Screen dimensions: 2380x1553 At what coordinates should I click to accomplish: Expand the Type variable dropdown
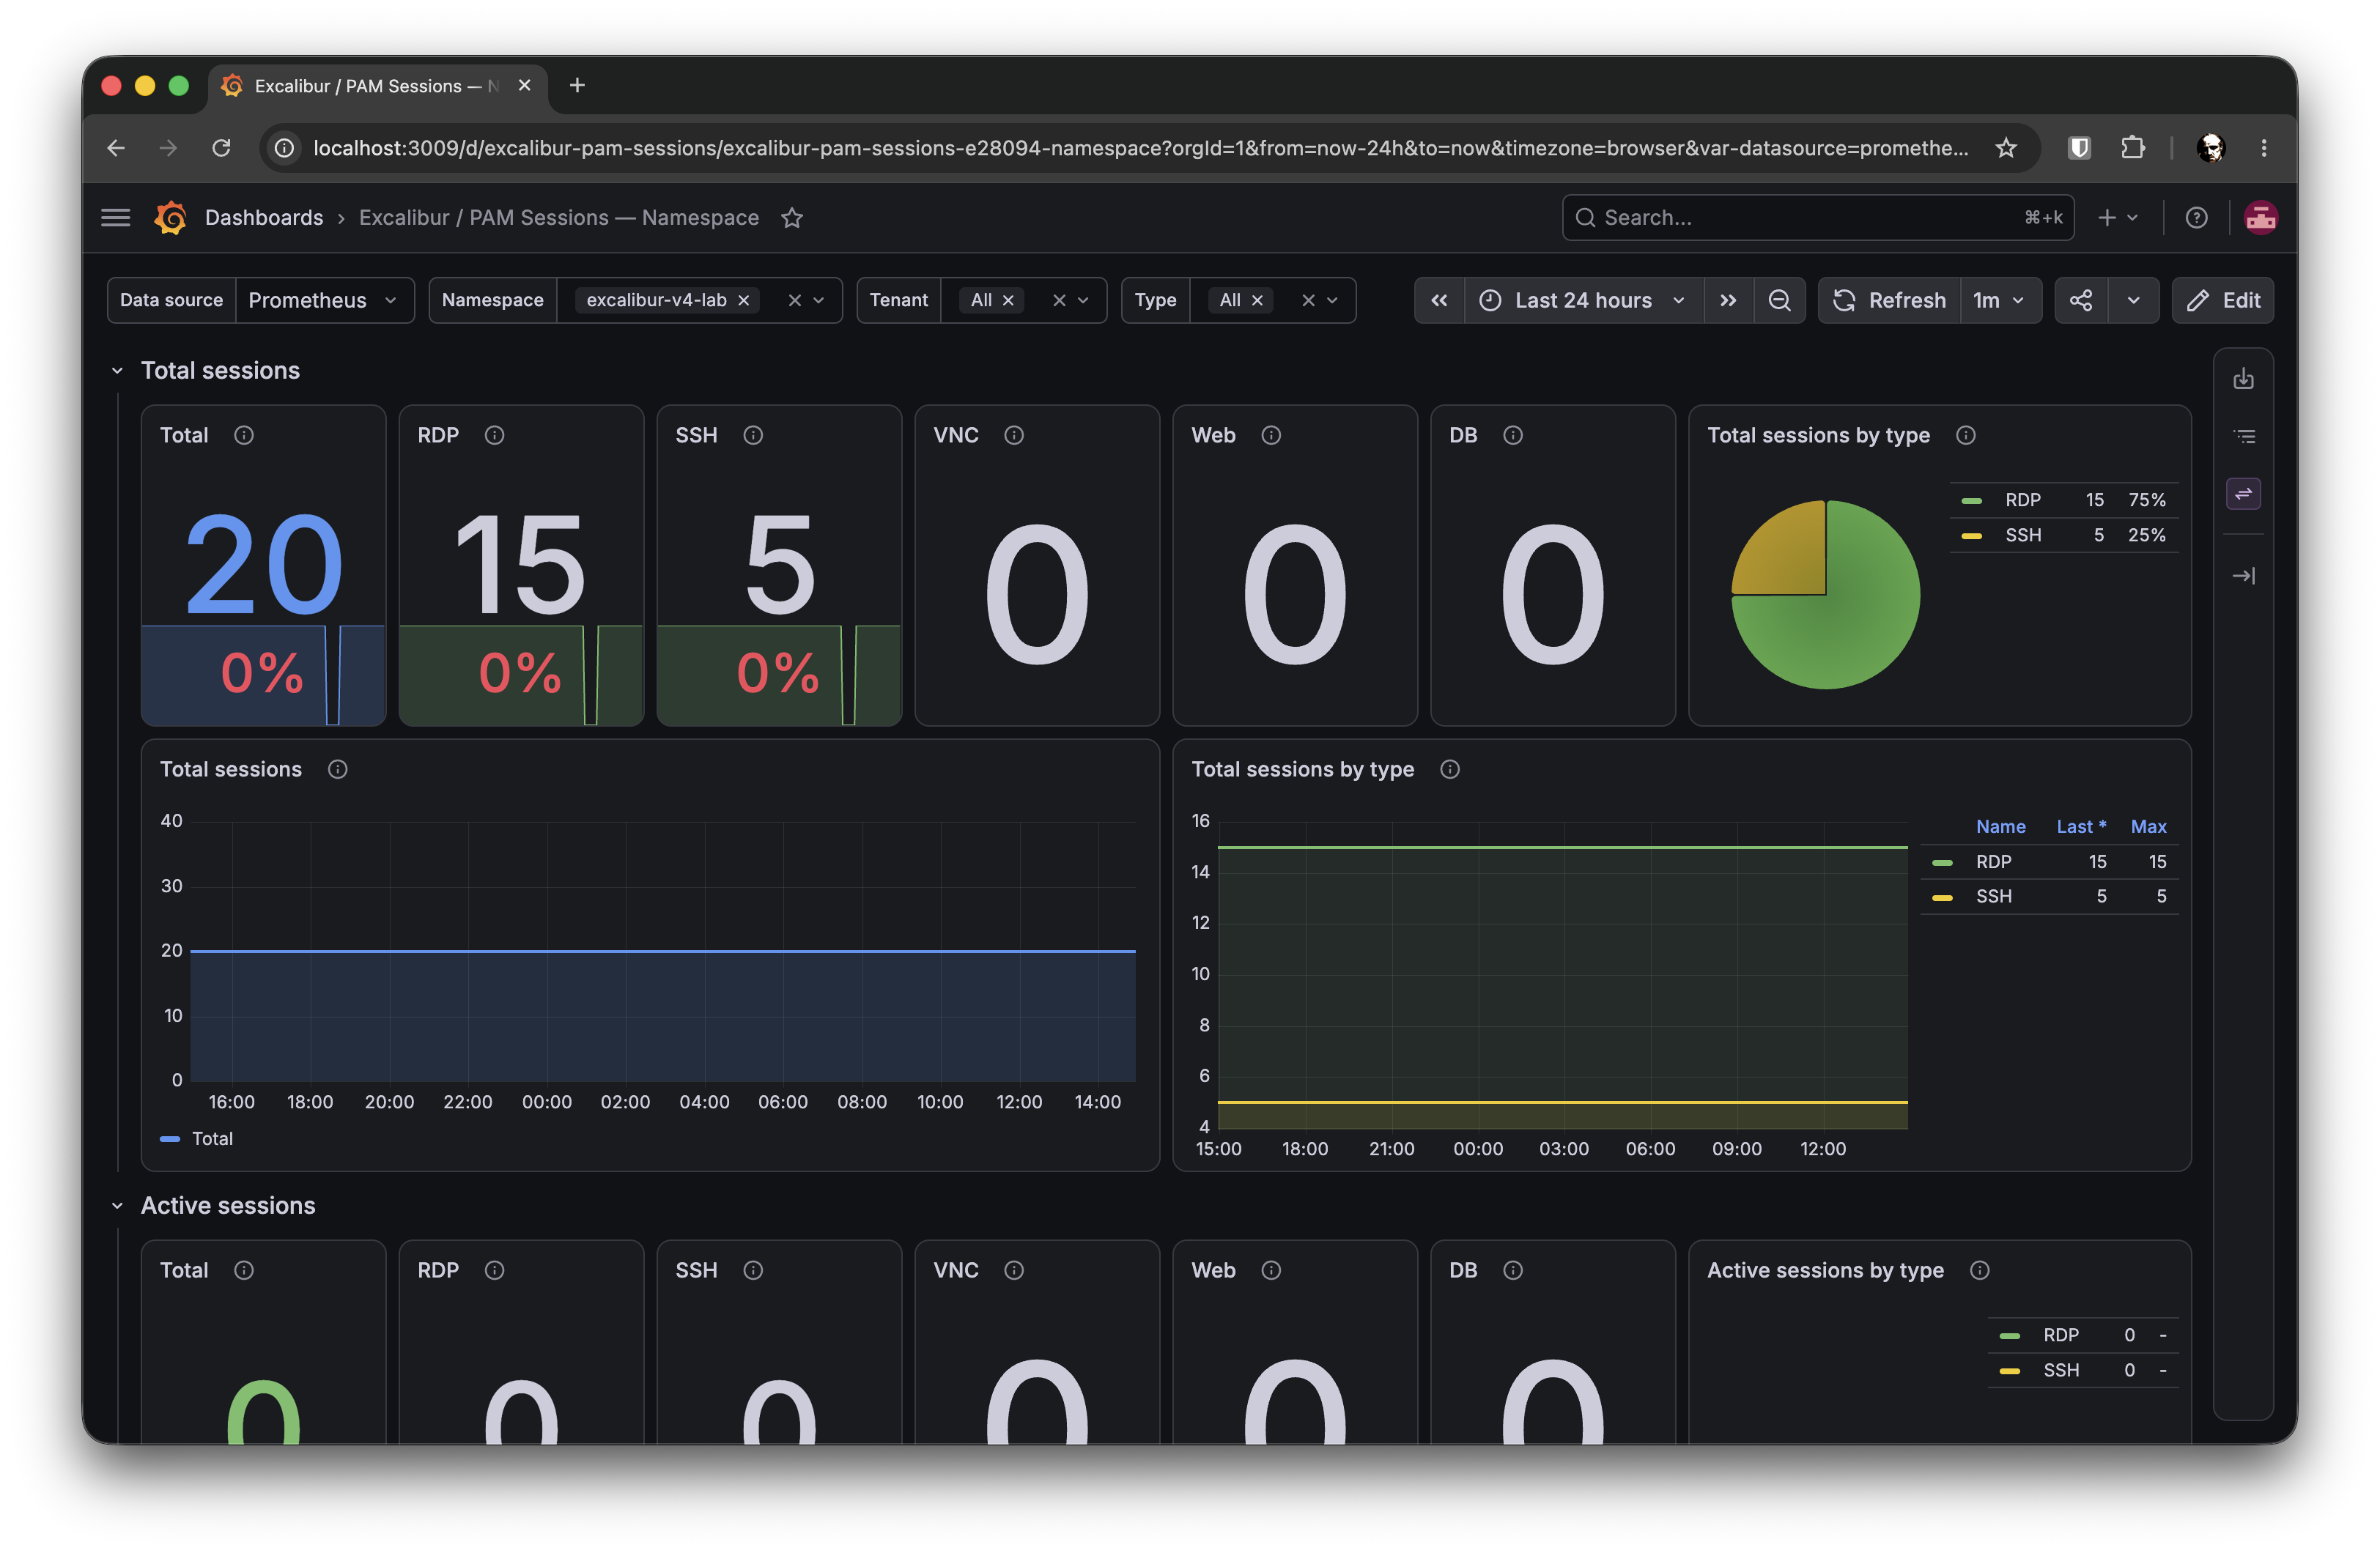click(x=1332, y=300)
